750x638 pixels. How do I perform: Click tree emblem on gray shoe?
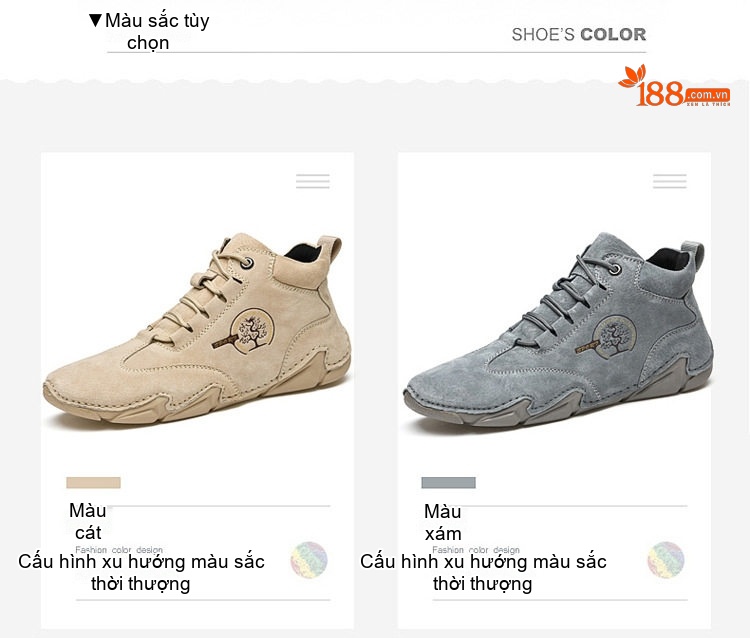coord(614,337)
